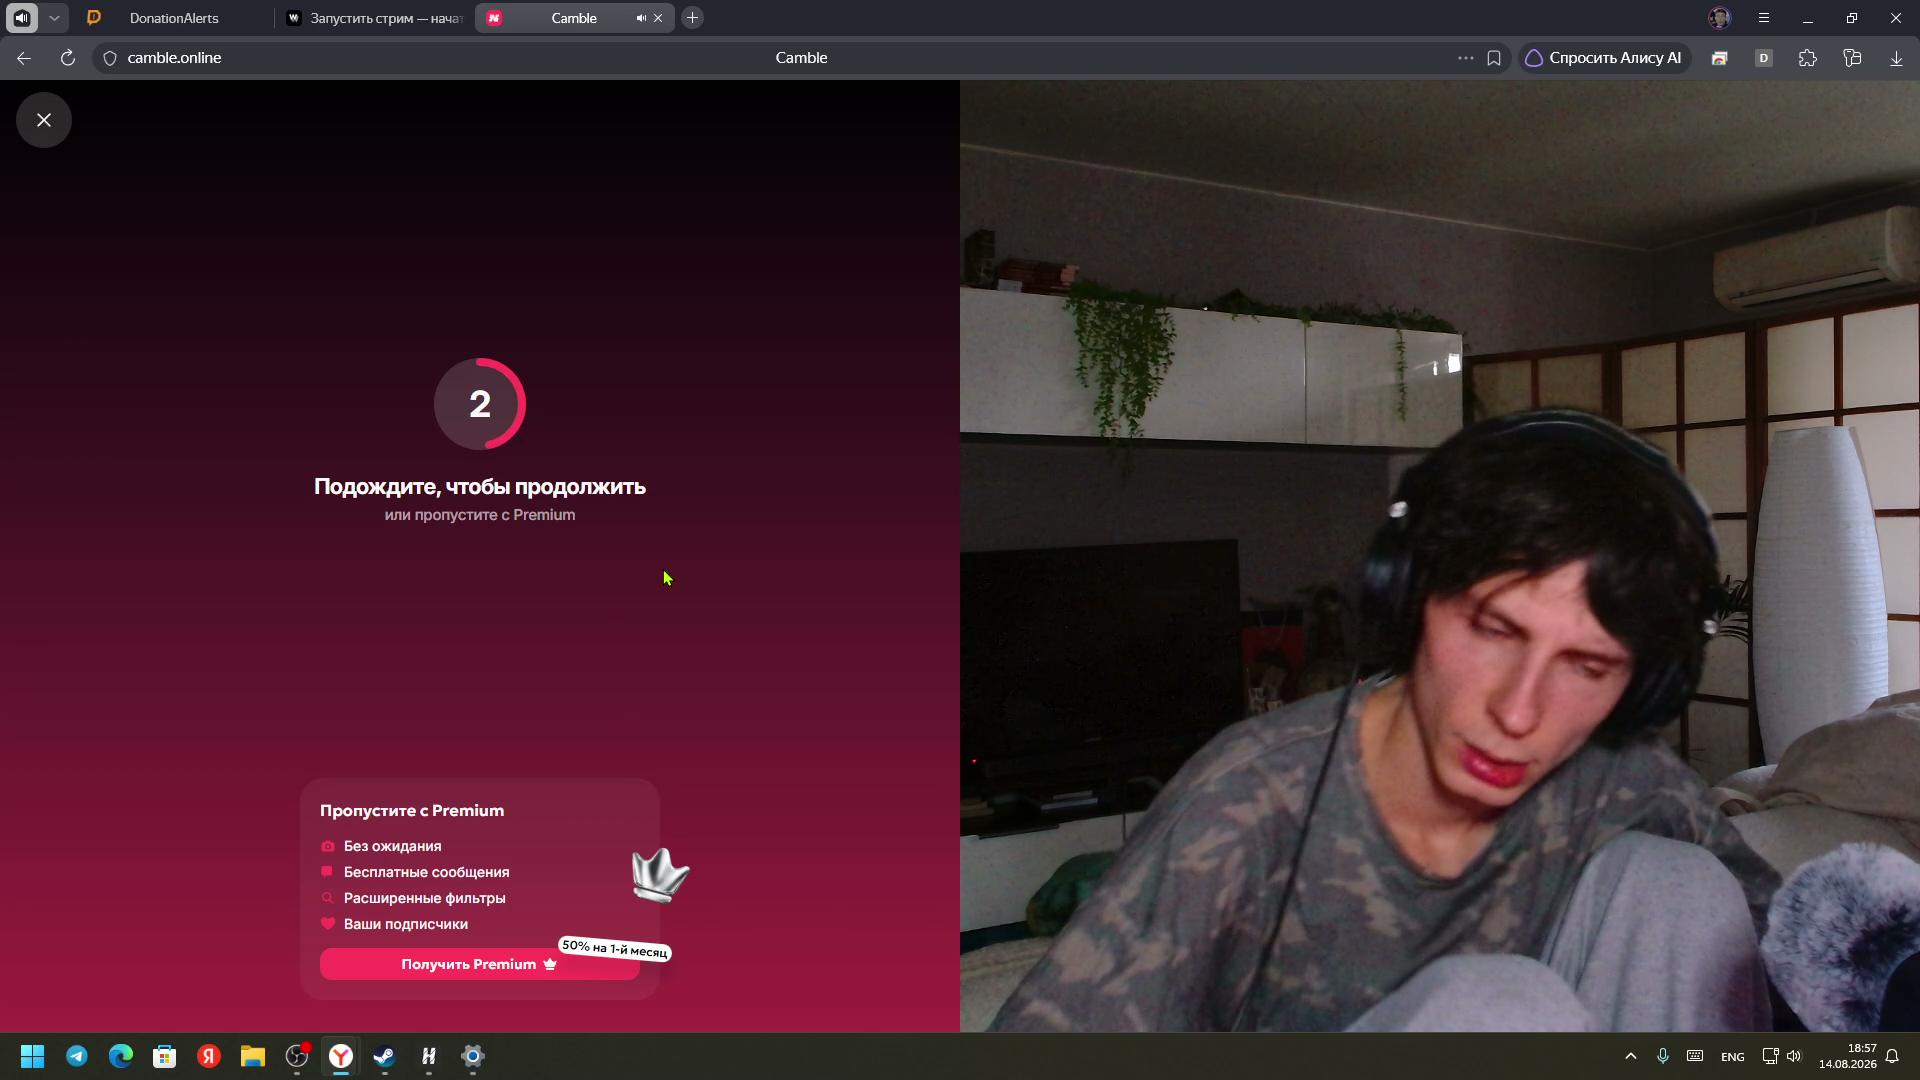Screen dimensions: 1920x1080
Task: Open the touch keyboard tray icon
Action: (1695, 1056)
